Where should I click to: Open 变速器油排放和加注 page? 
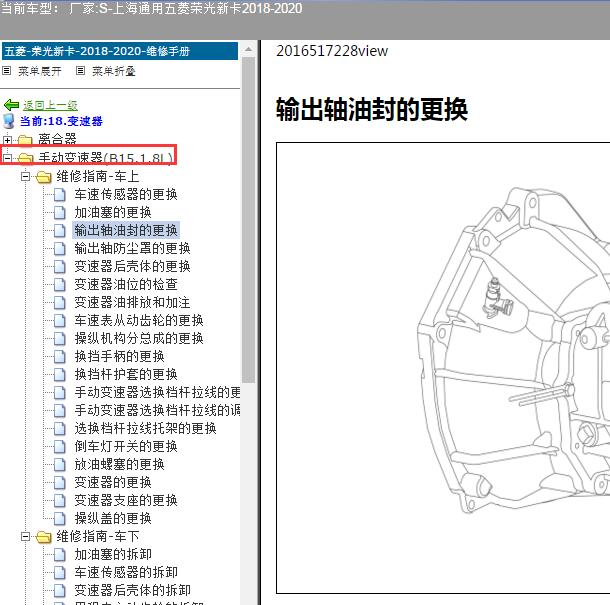(x=132, y=302)
